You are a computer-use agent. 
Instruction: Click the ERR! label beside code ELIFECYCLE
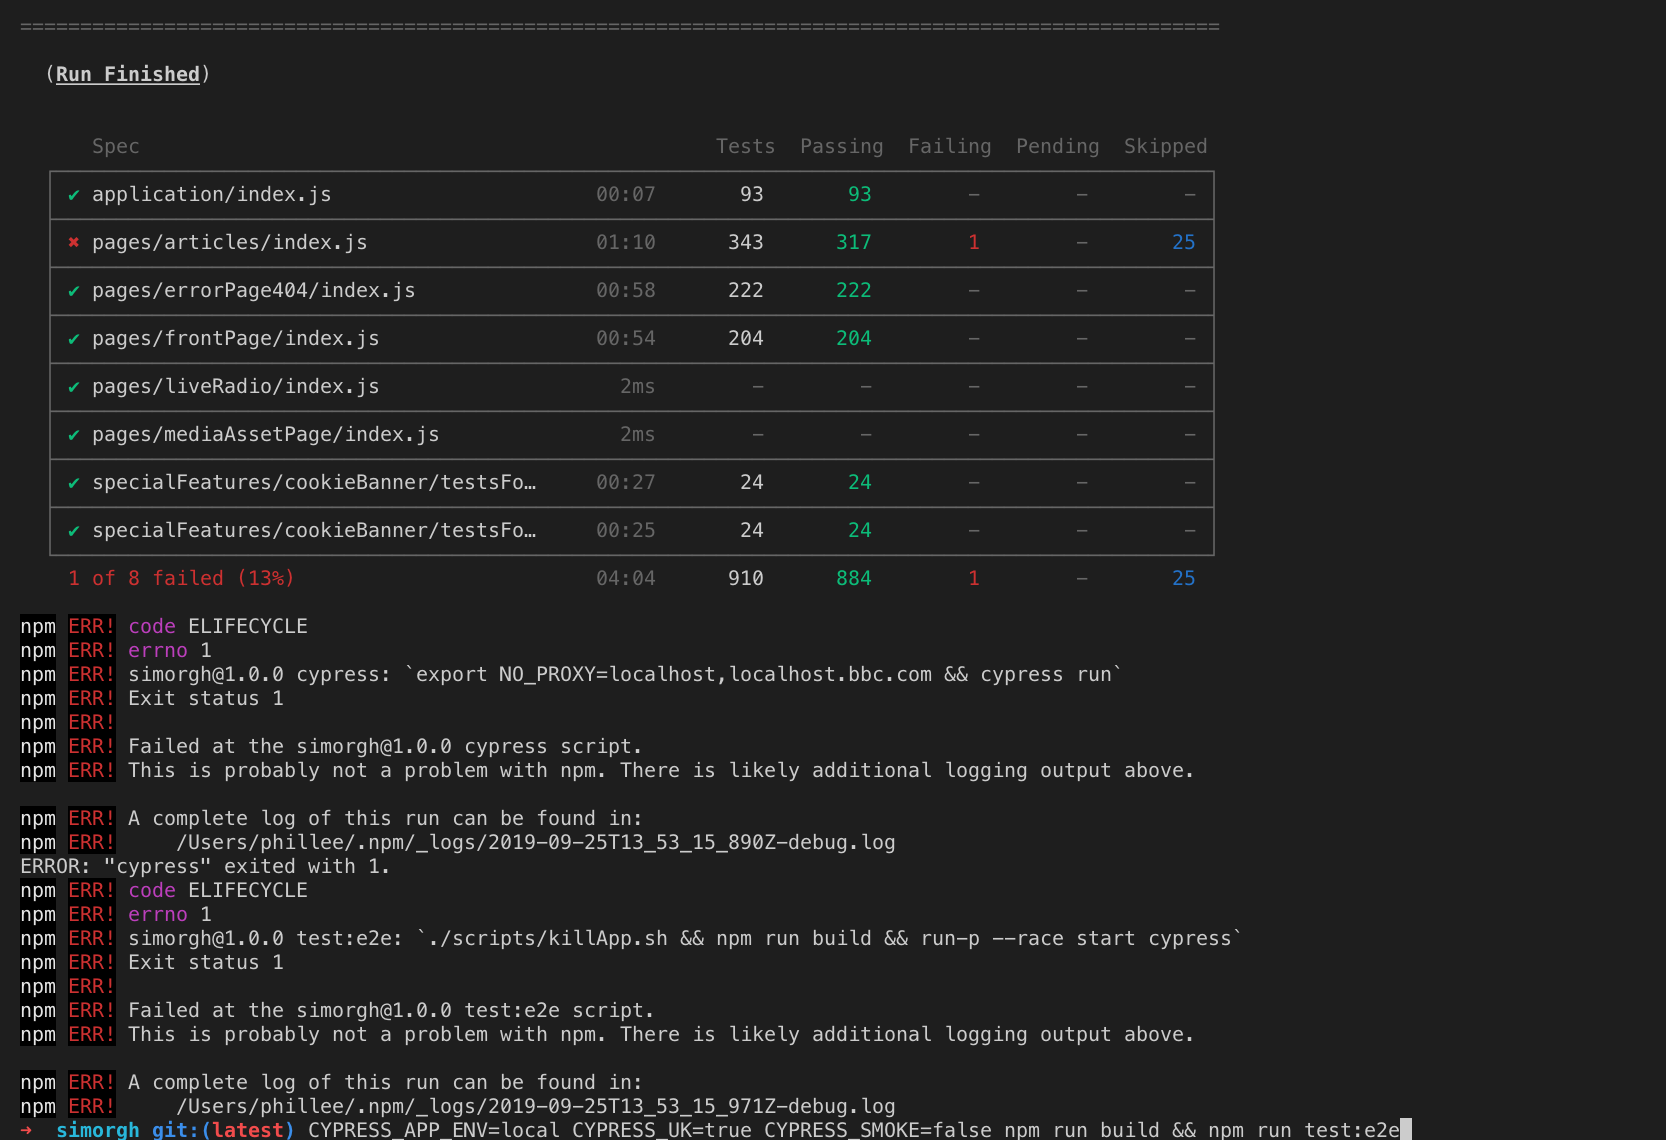point(91,626)
